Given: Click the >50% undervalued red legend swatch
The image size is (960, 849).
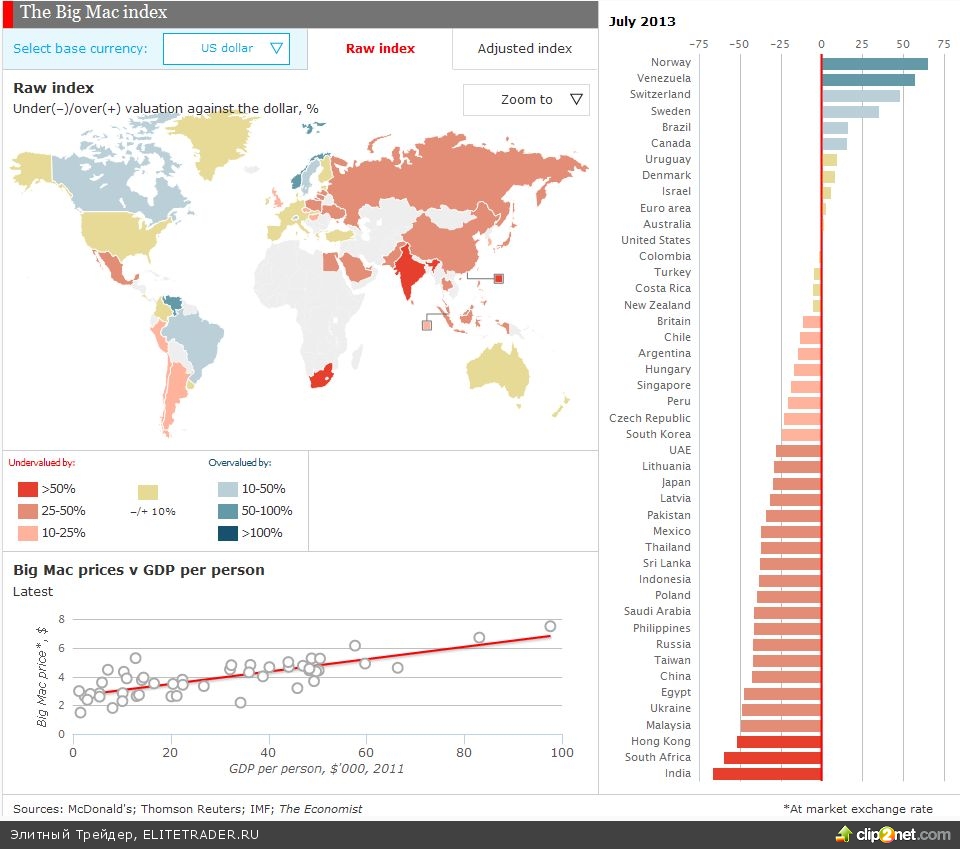Looking at the screenshot, I should tap(28, 489).
